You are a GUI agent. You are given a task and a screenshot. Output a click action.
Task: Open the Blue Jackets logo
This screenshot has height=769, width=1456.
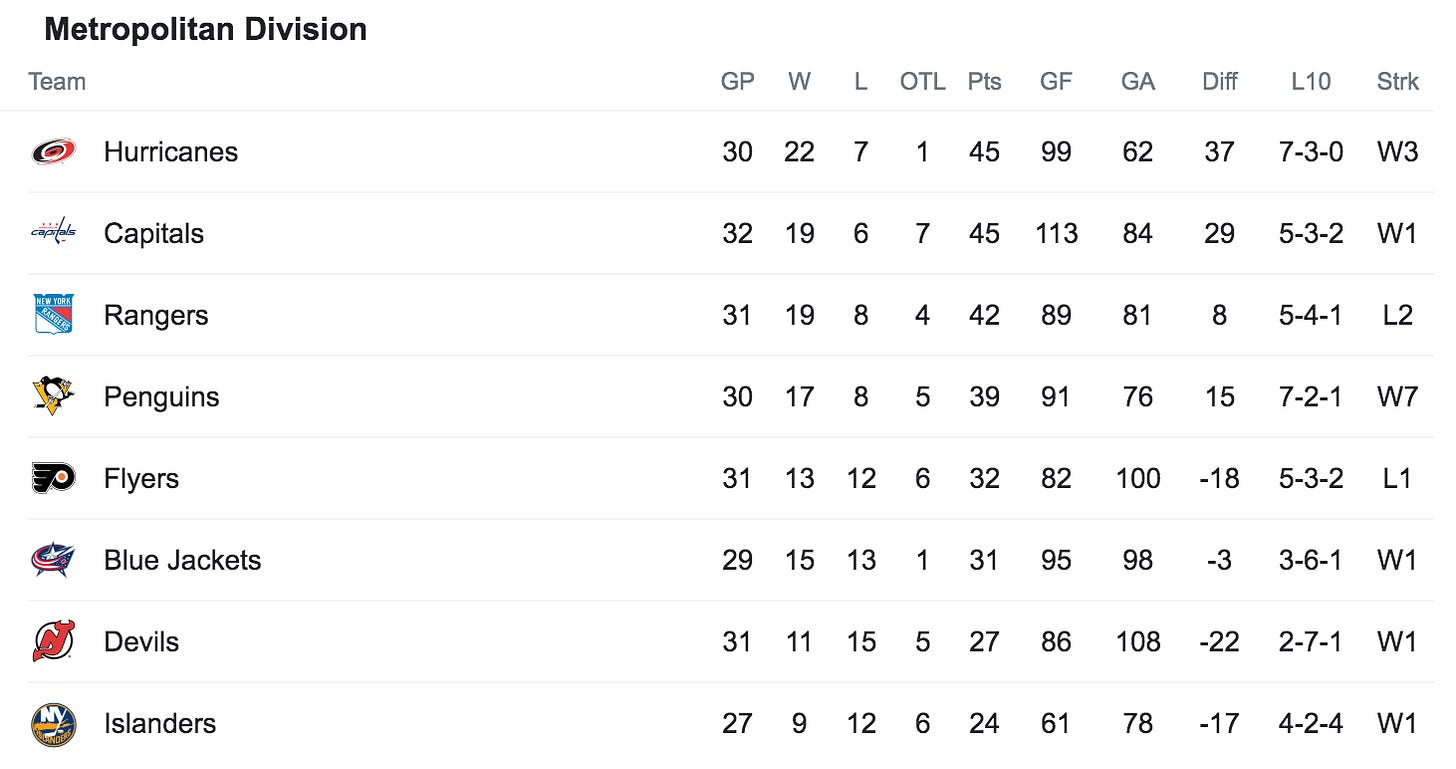point(53,560)
